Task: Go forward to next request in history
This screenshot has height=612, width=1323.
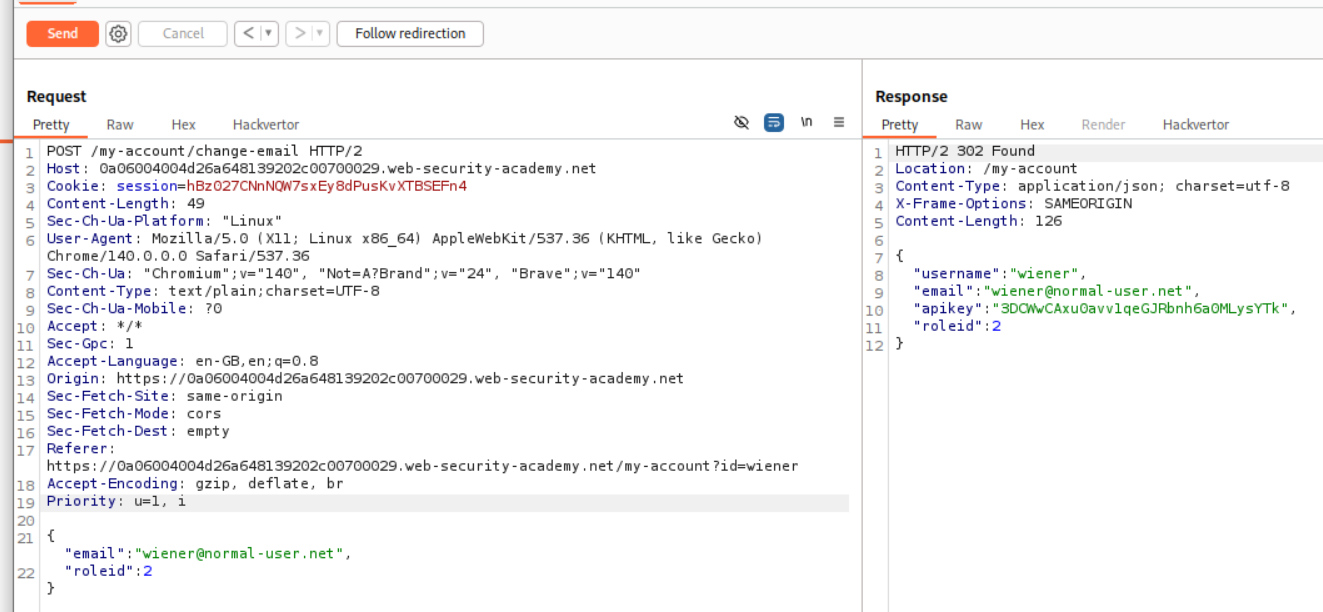Action: 299,34
